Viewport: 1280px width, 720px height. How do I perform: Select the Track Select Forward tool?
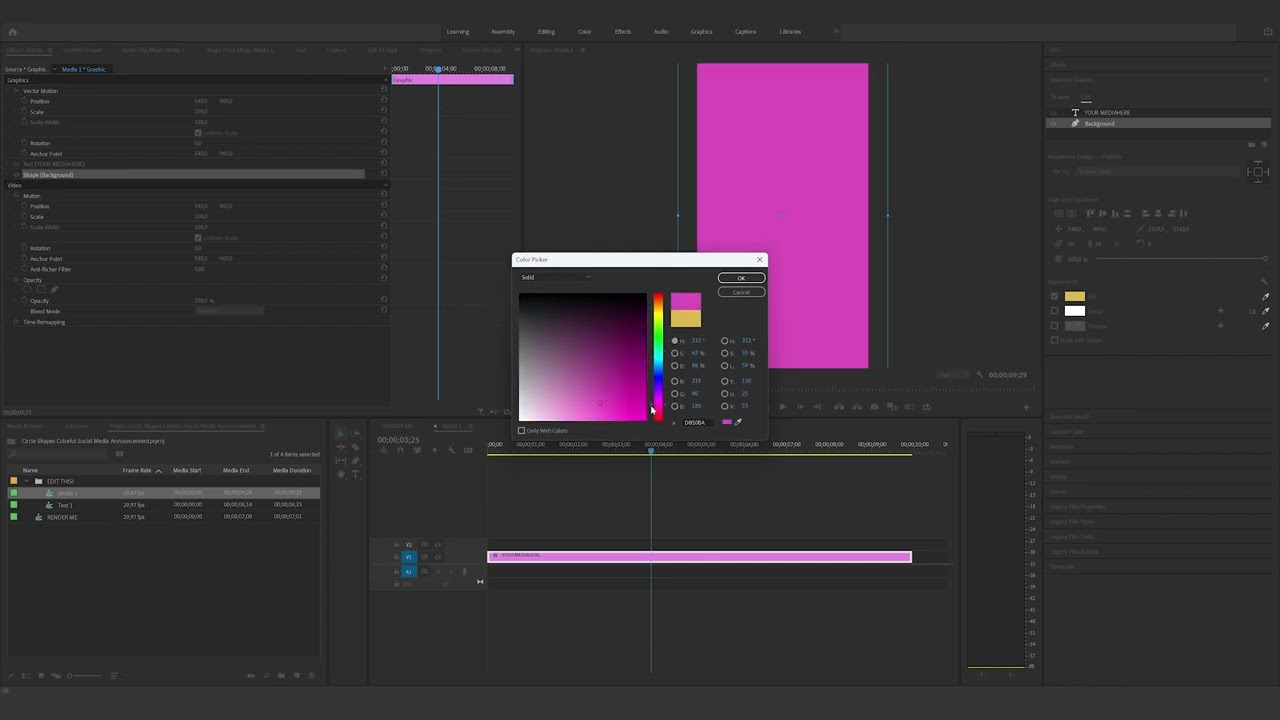click(x=355, y=434)
